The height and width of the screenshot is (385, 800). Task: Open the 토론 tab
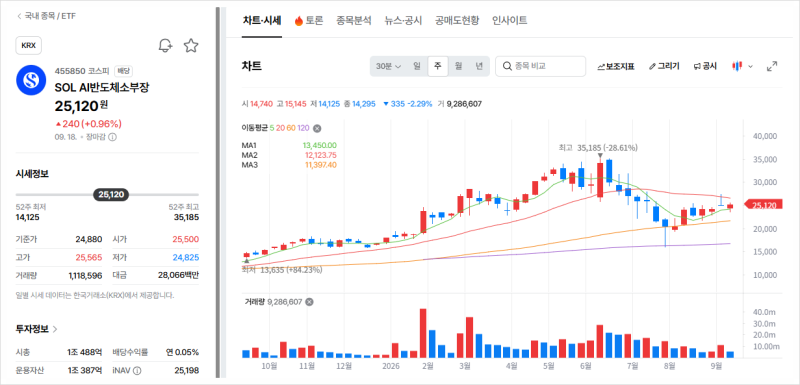click(x=309, y=21)
